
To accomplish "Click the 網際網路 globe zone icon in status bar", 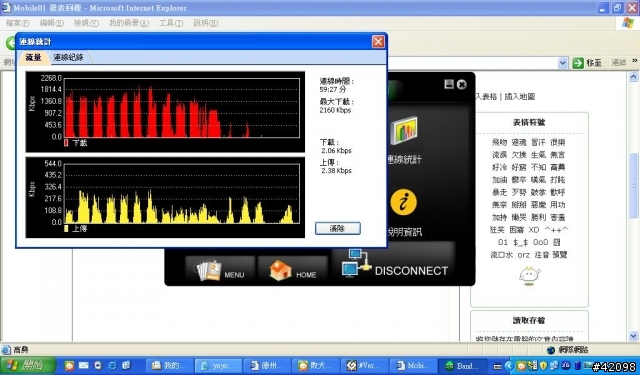I will pos(551,350).
